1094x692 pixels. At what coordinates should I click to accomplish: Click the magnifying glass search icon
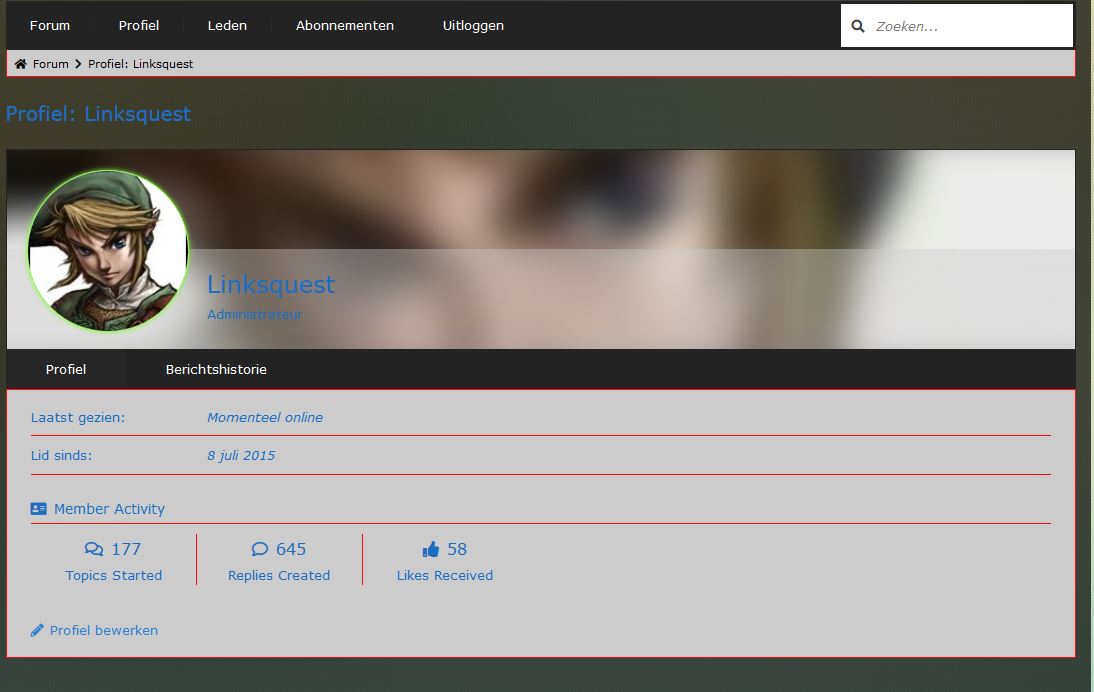click(x=858, y=27)
